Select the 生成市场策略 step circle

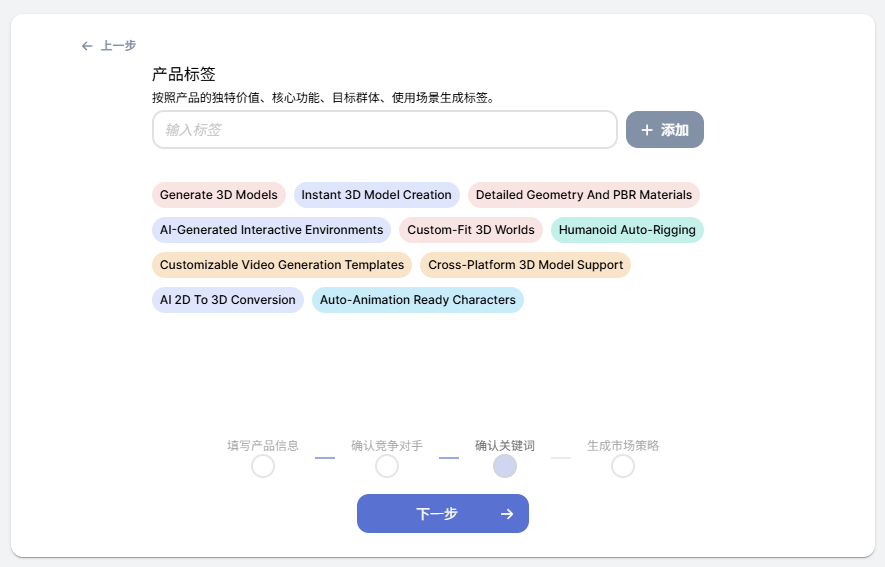pyautogui.click(x=623, y=466)
